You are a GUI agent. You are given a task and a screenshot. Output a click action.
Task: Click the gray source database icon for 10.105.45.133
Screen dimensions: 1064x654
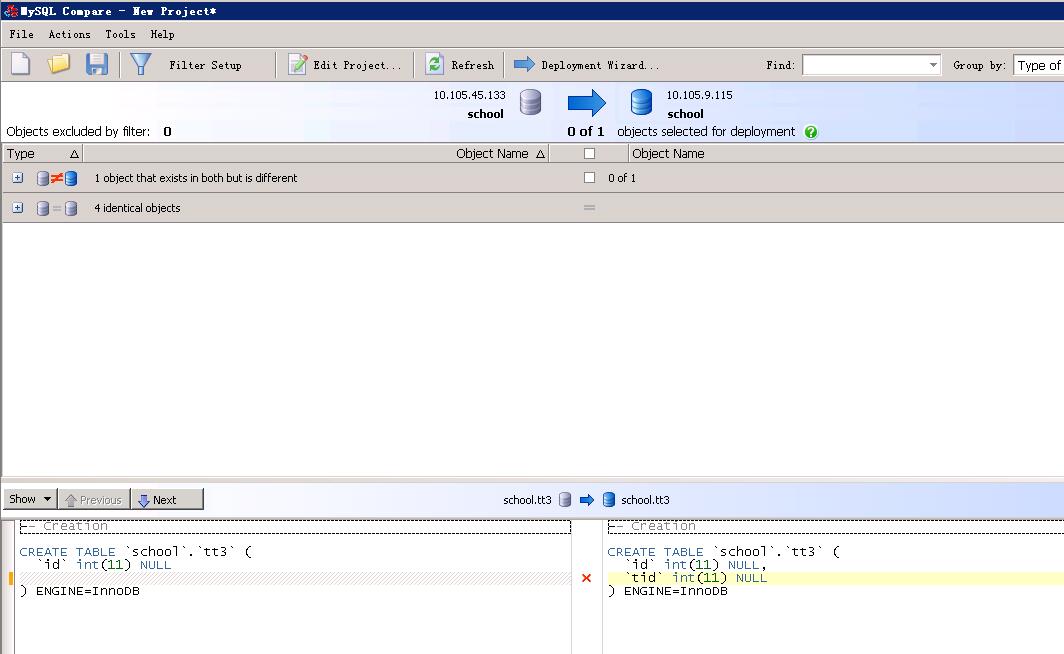point(531,102)
